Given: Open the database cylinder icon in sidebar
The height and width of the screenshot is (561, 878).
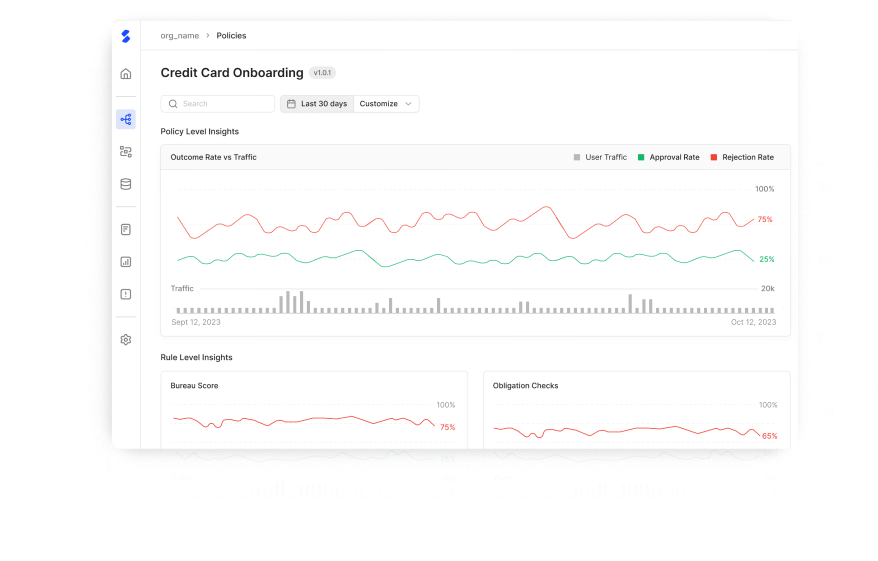Looking at the screenshot, I should coord(126,184).
